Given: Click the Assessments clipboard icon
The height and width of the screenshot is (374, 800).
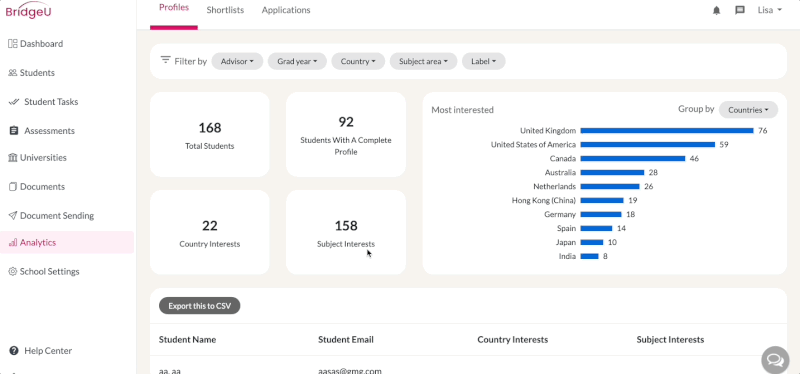Looking at the screenshot, I should (x=14, y=131).
